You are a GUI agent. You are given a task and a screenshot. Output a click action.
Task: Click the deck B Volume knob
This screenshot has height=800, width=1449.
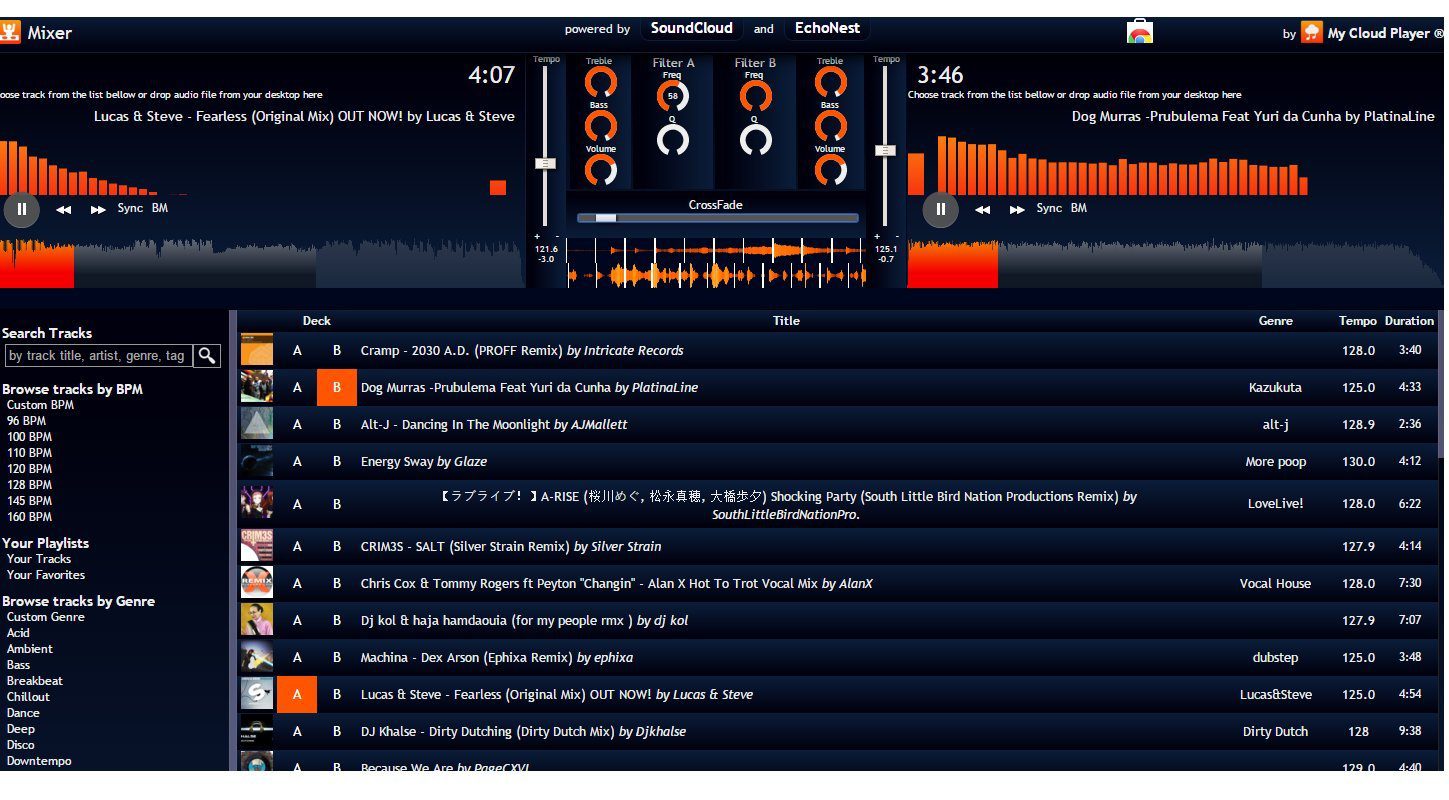[830, 170]
